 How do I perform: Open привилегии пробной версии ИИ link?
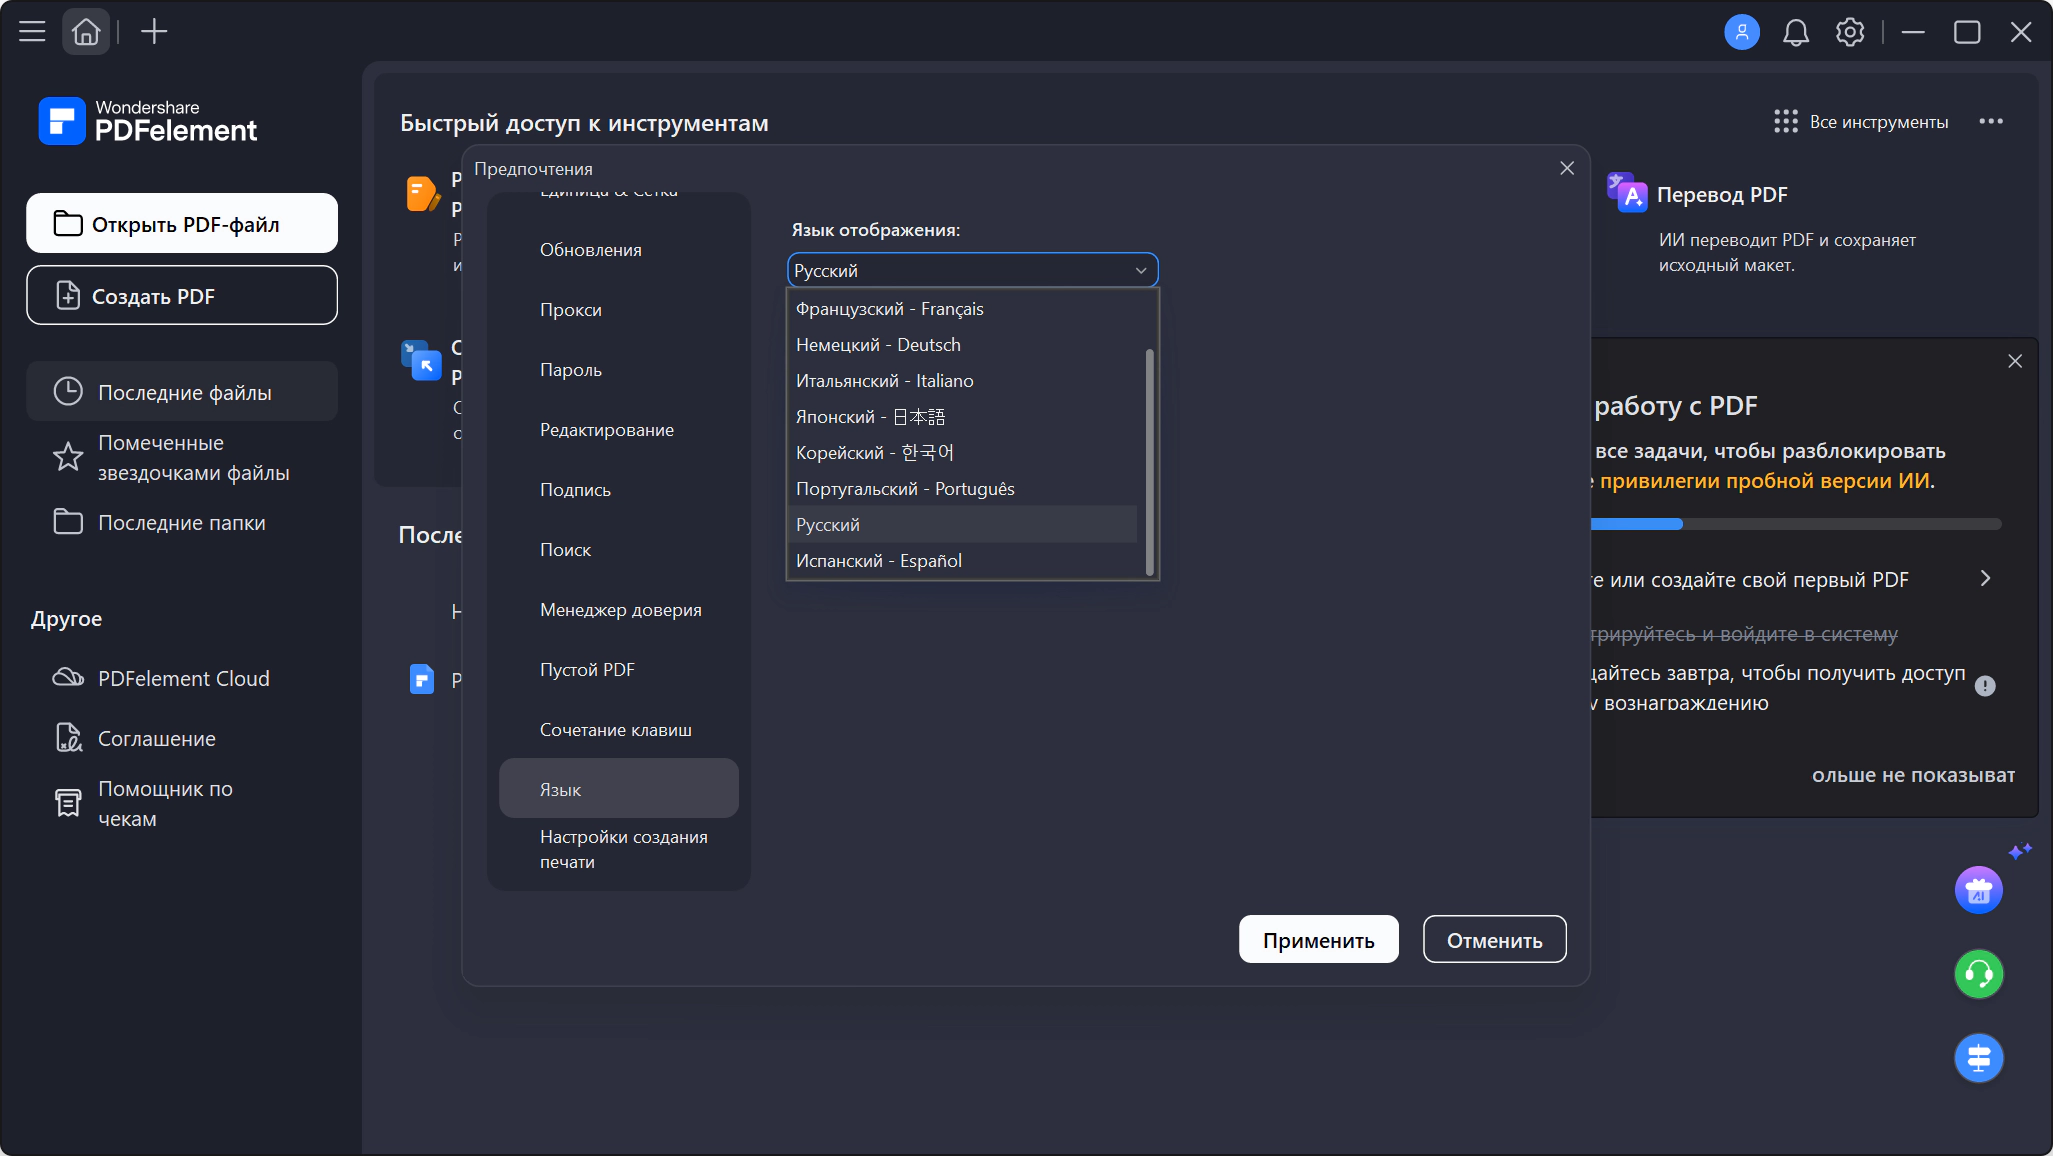click(1765, 481)
